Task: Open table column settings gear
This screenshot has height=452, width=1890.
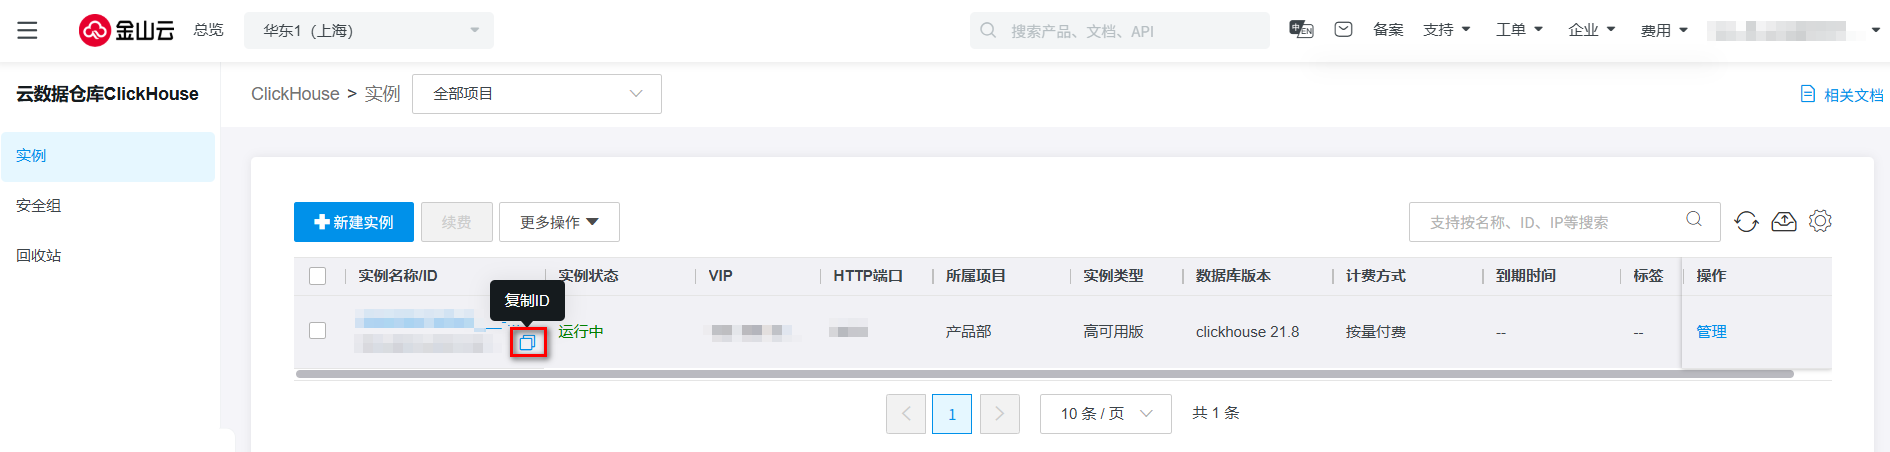Action: [x=1820, y=221]
